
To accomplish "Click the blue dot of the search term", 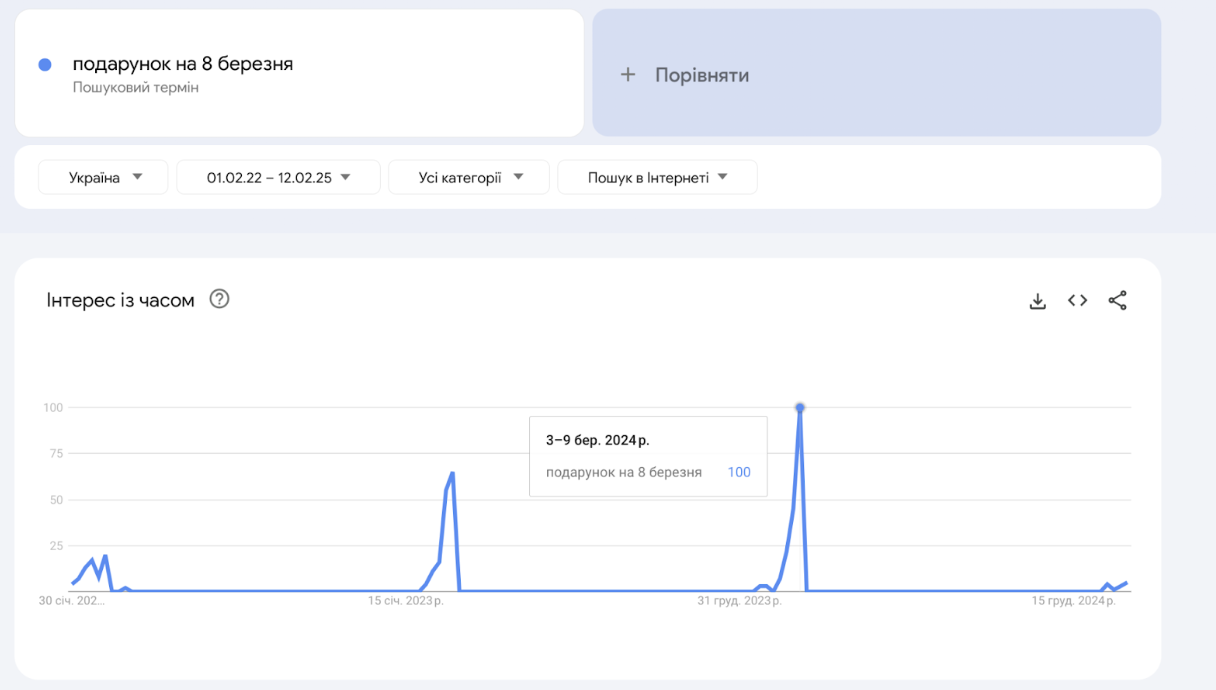I will point(45,65).
